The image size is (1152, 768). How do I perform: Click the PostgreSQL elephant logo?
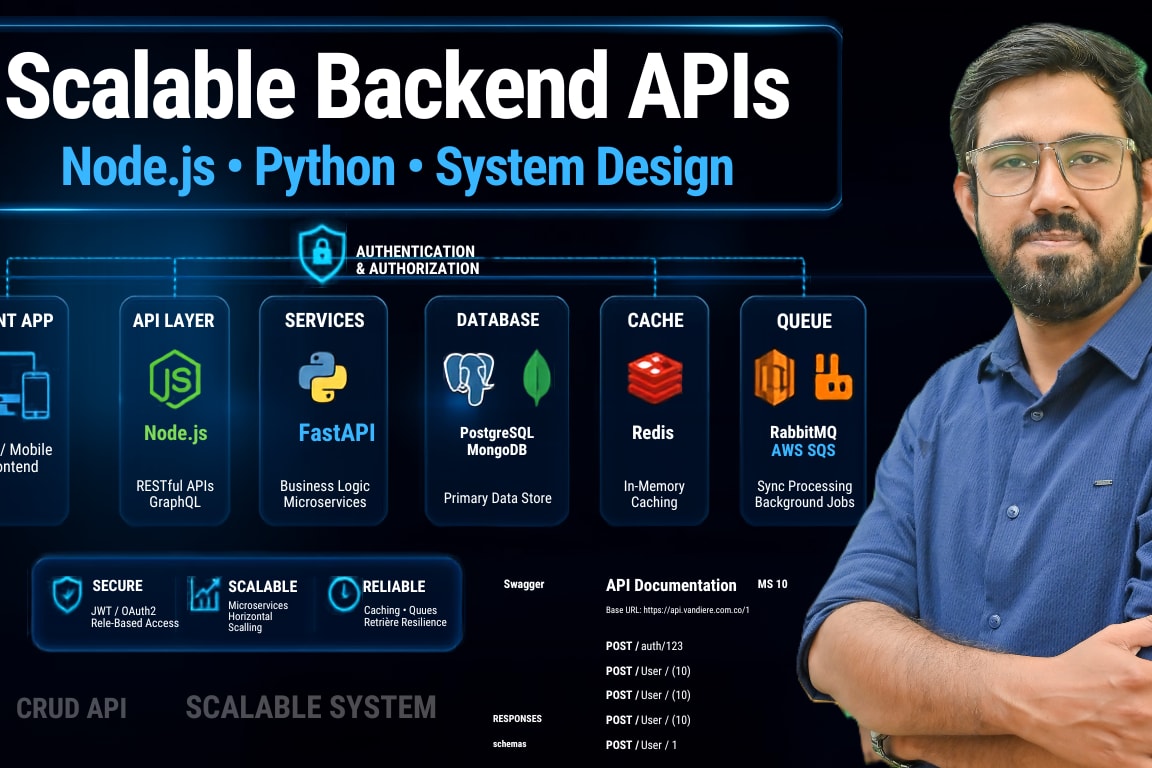469,378
